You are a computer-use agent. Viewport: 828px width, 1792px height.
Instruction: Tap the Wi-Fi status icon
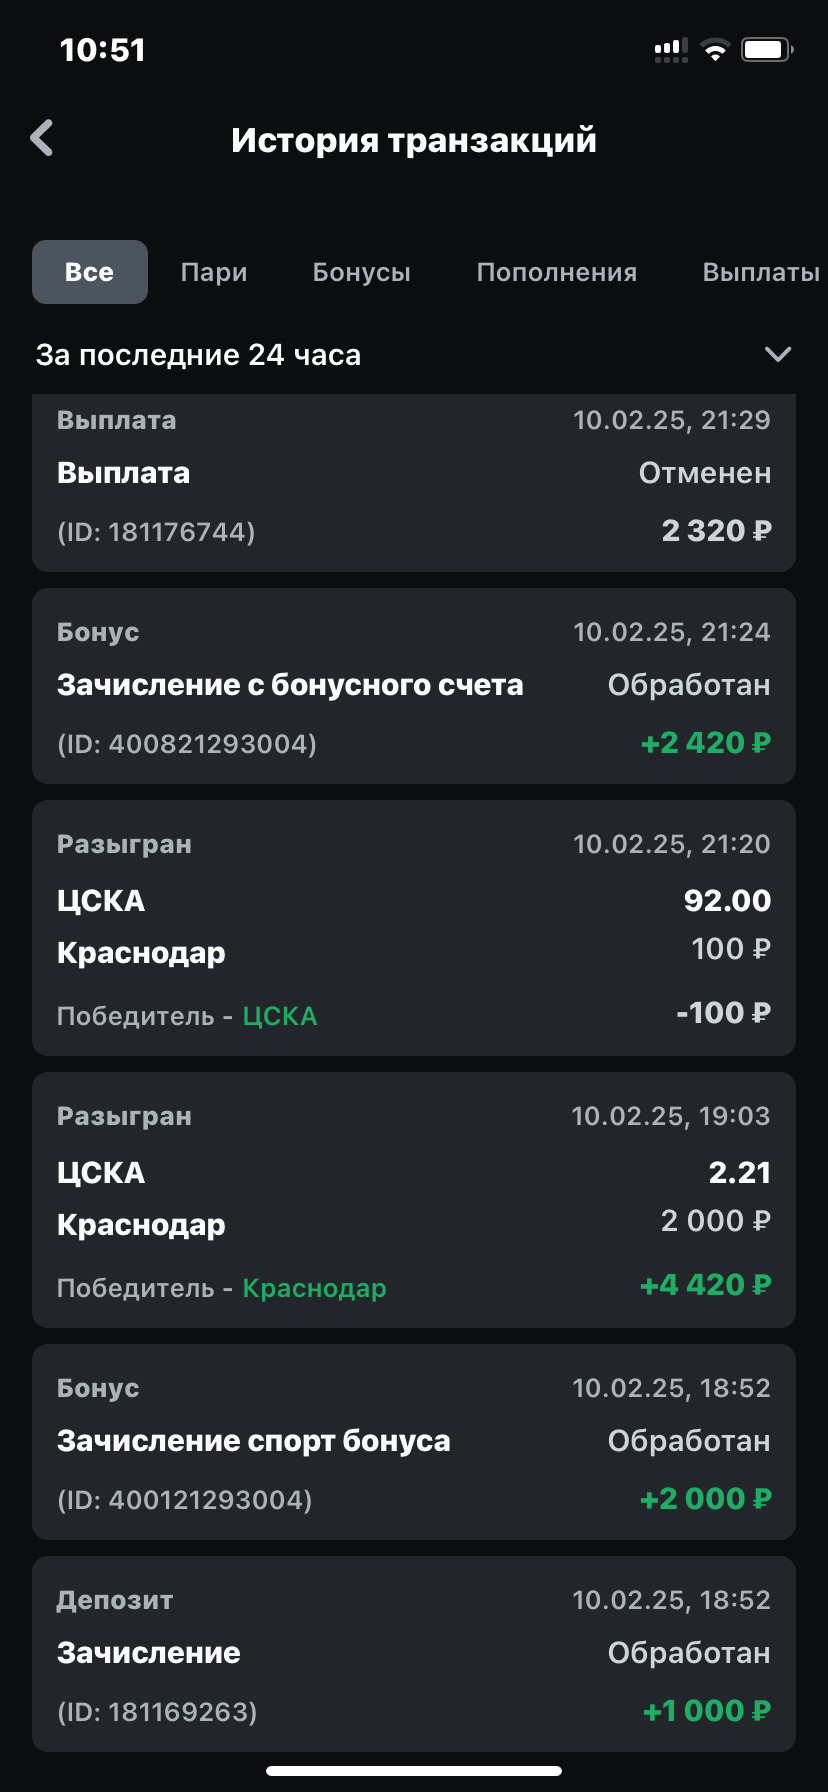(715, 50)
